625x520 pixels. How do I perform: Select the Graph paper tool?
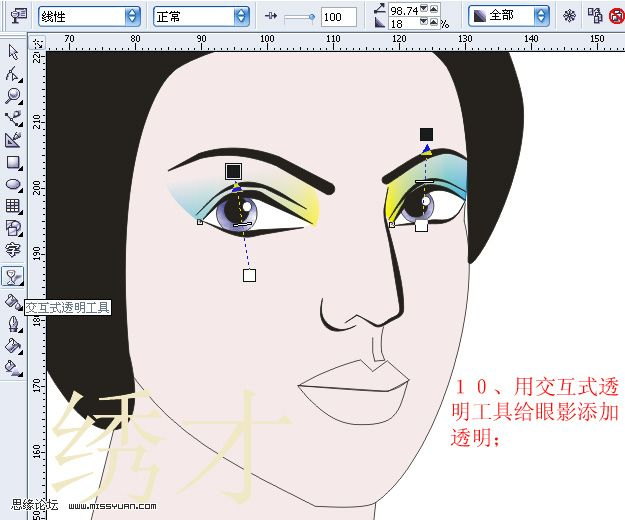13,206
